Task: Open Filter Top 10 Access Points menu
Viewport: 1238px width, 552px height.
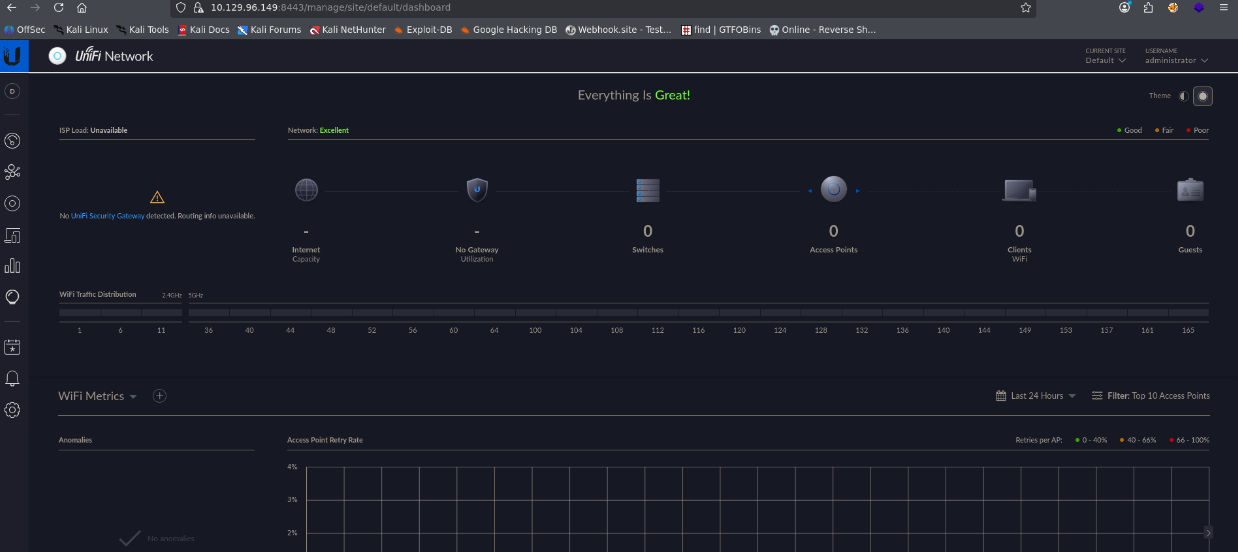Action: 1151,396
